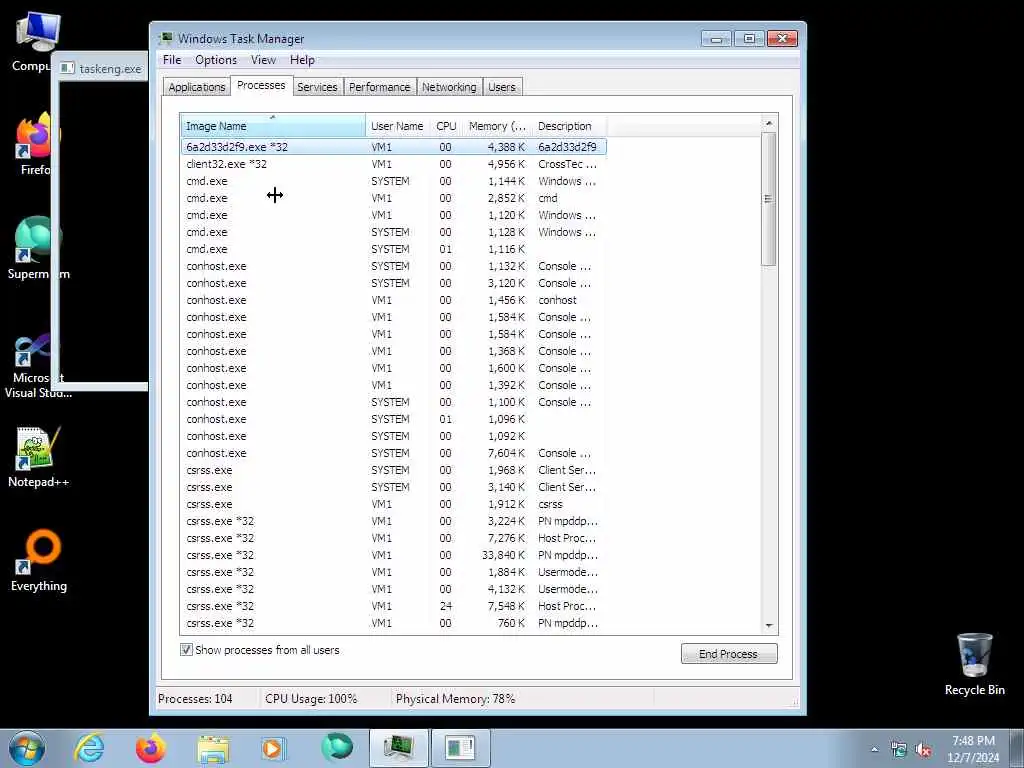Select the Everything desktop shortcut
The height and width of the screenshot is (768, 1024).
[39, 560]
